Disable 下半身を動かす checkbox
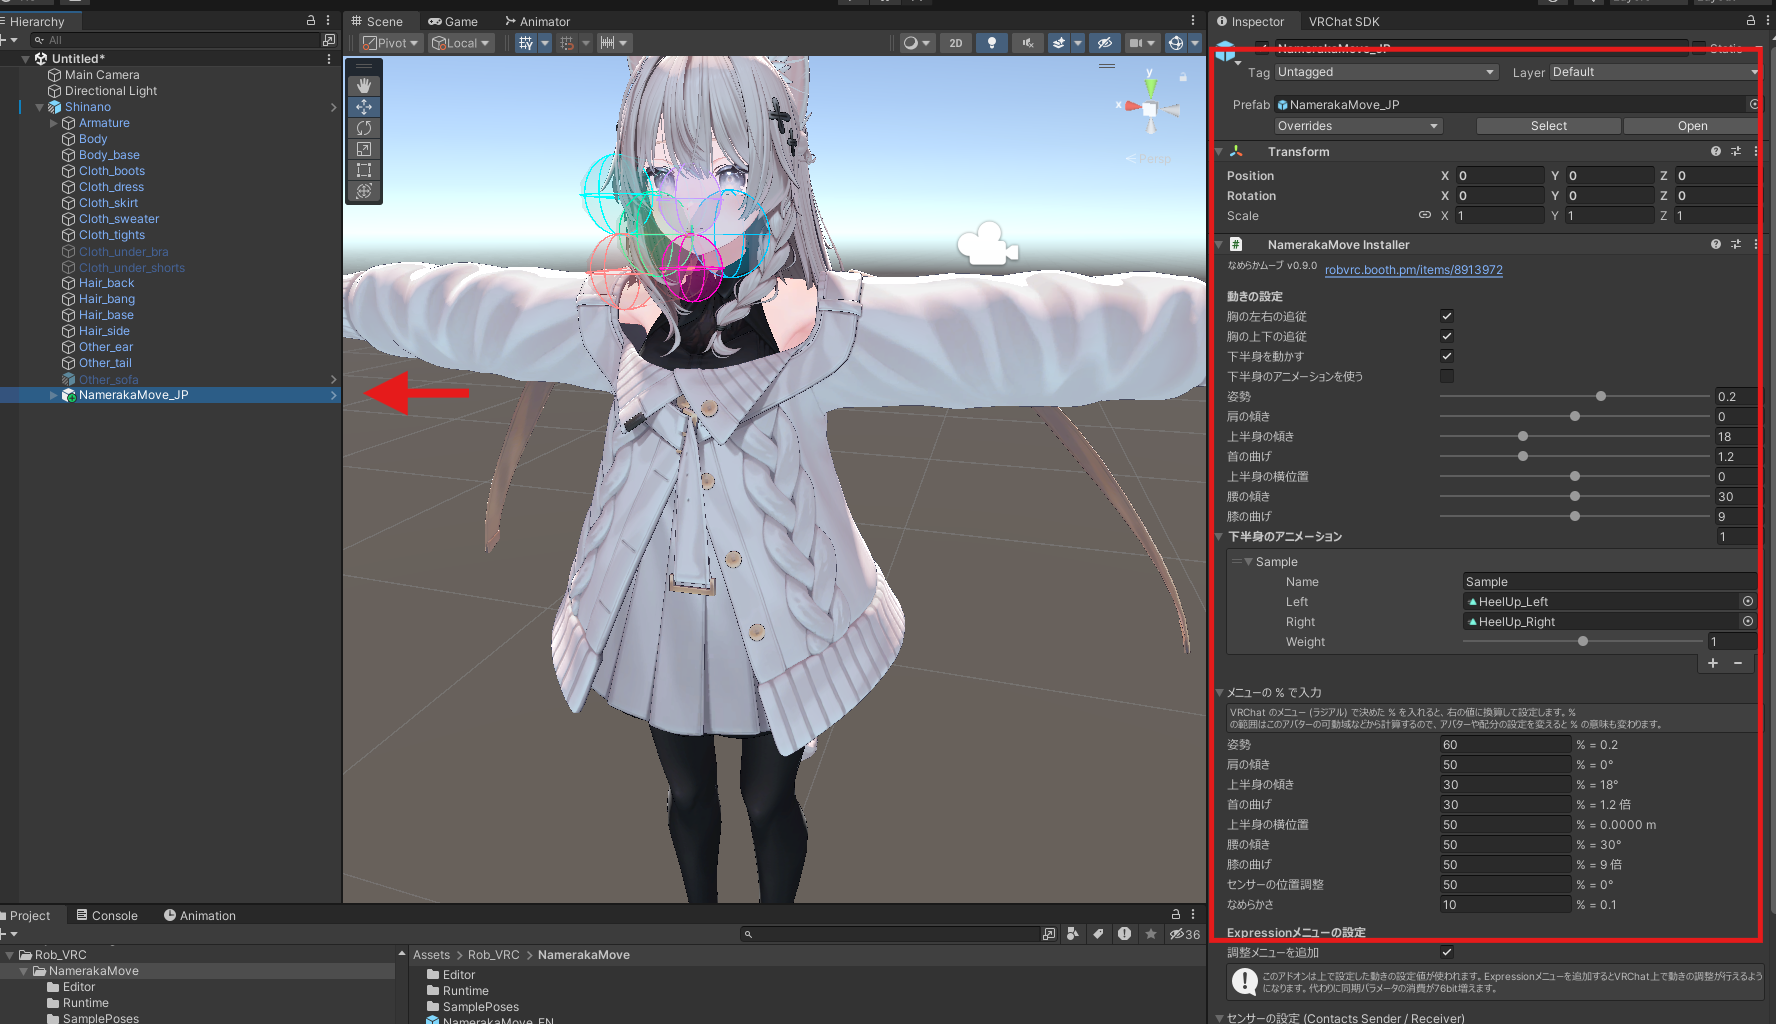Viewport: 1776px width, 1024px height. 1447,356
